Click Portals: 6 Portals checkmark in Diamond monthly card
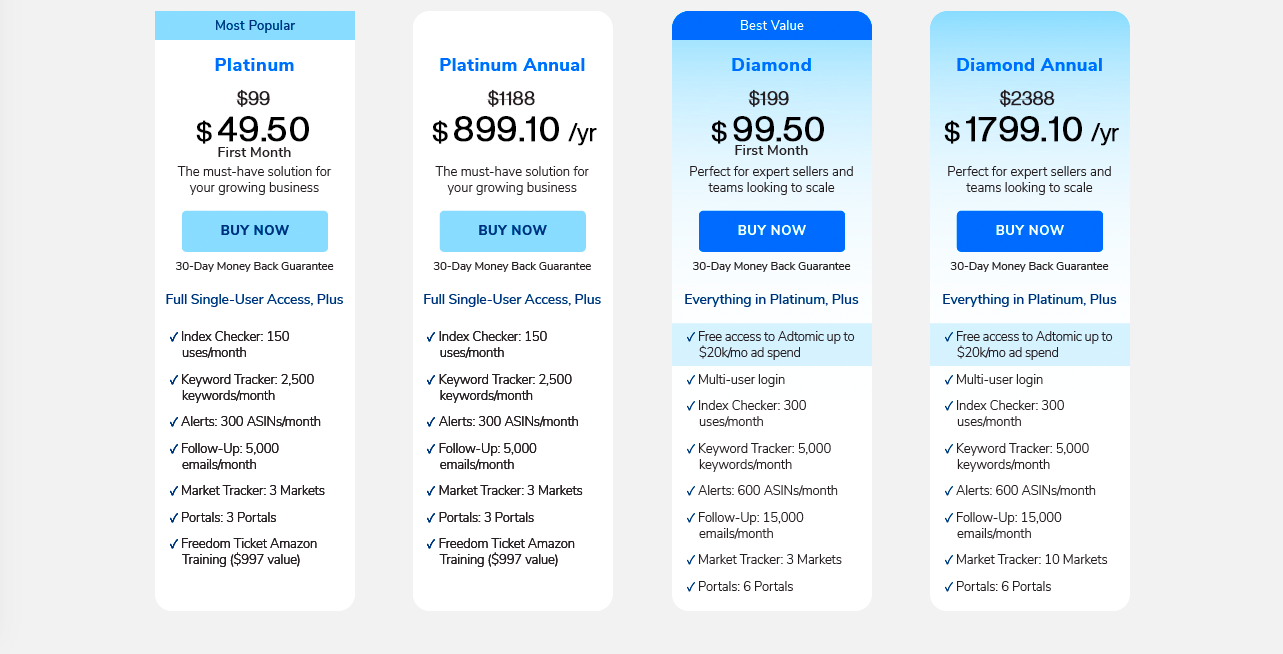 click(x=691, y=588)
